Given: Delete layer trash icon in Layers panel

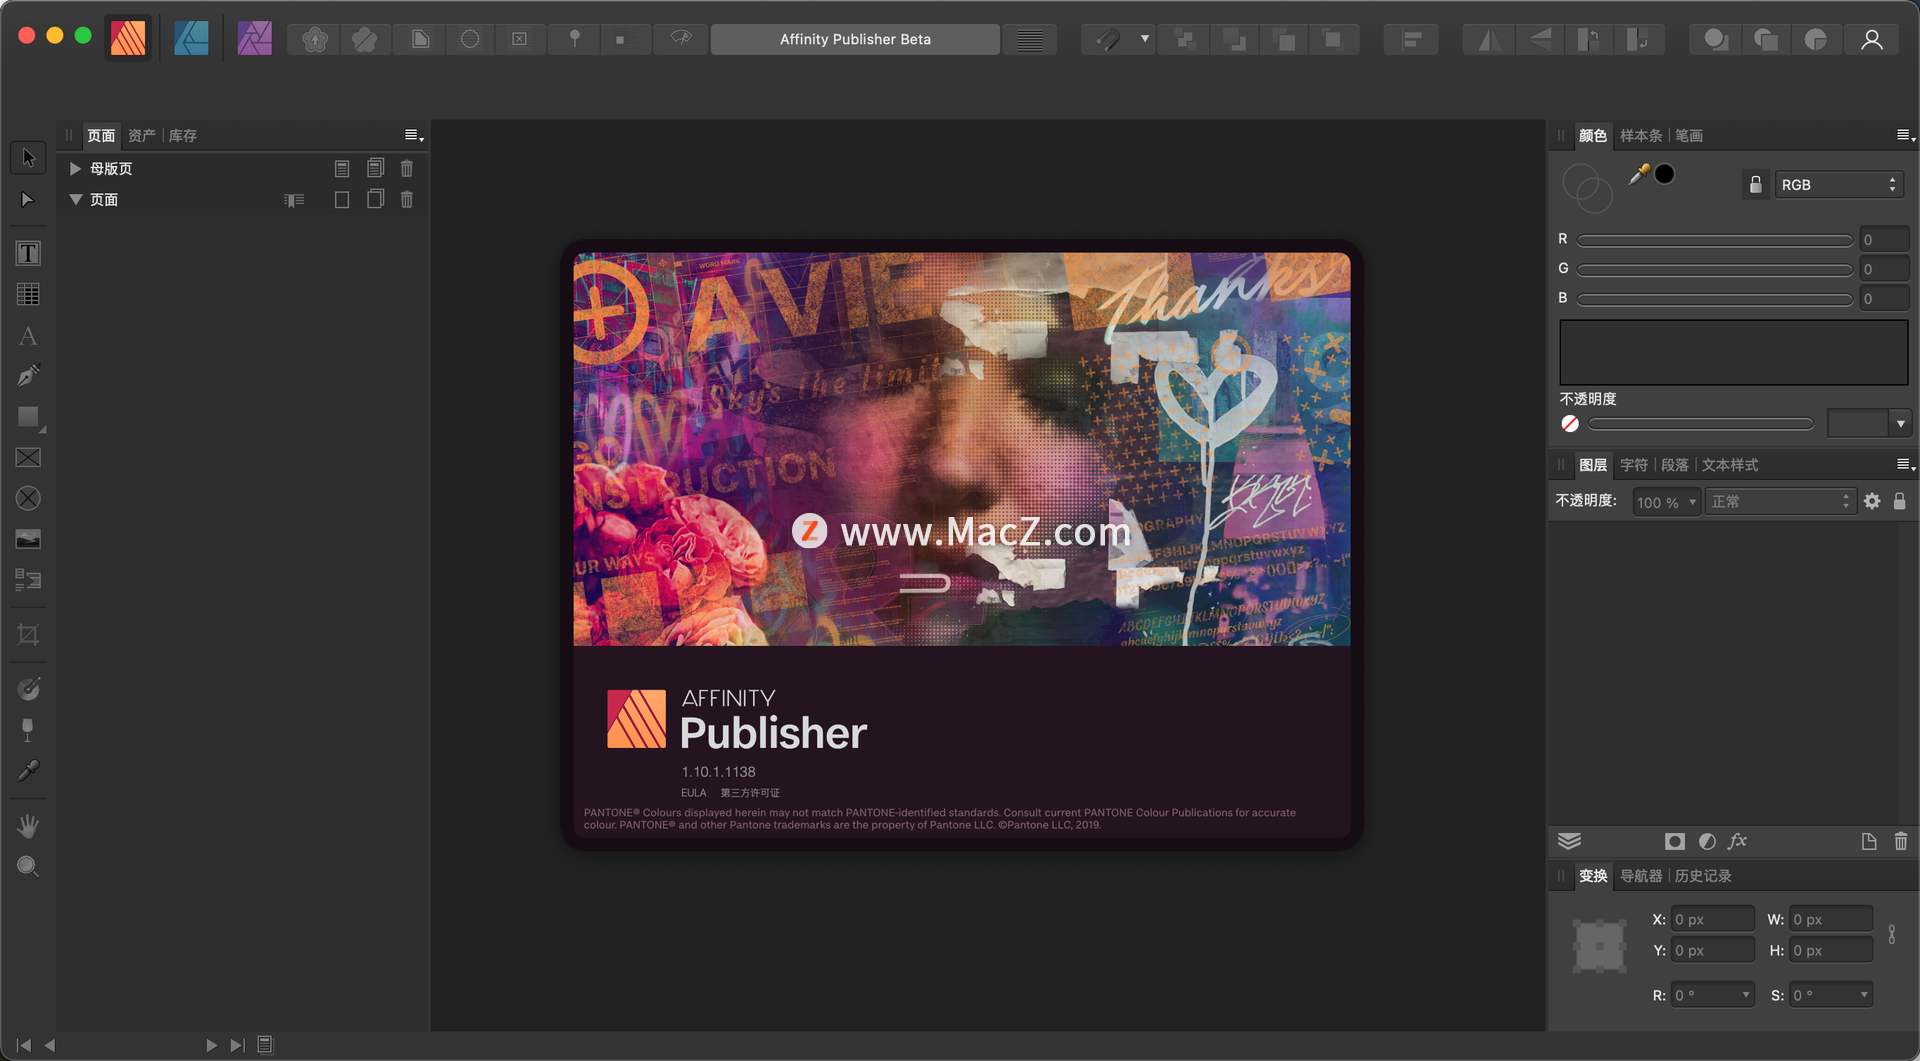Looking at the screenshot, I should coord(1901,841).
